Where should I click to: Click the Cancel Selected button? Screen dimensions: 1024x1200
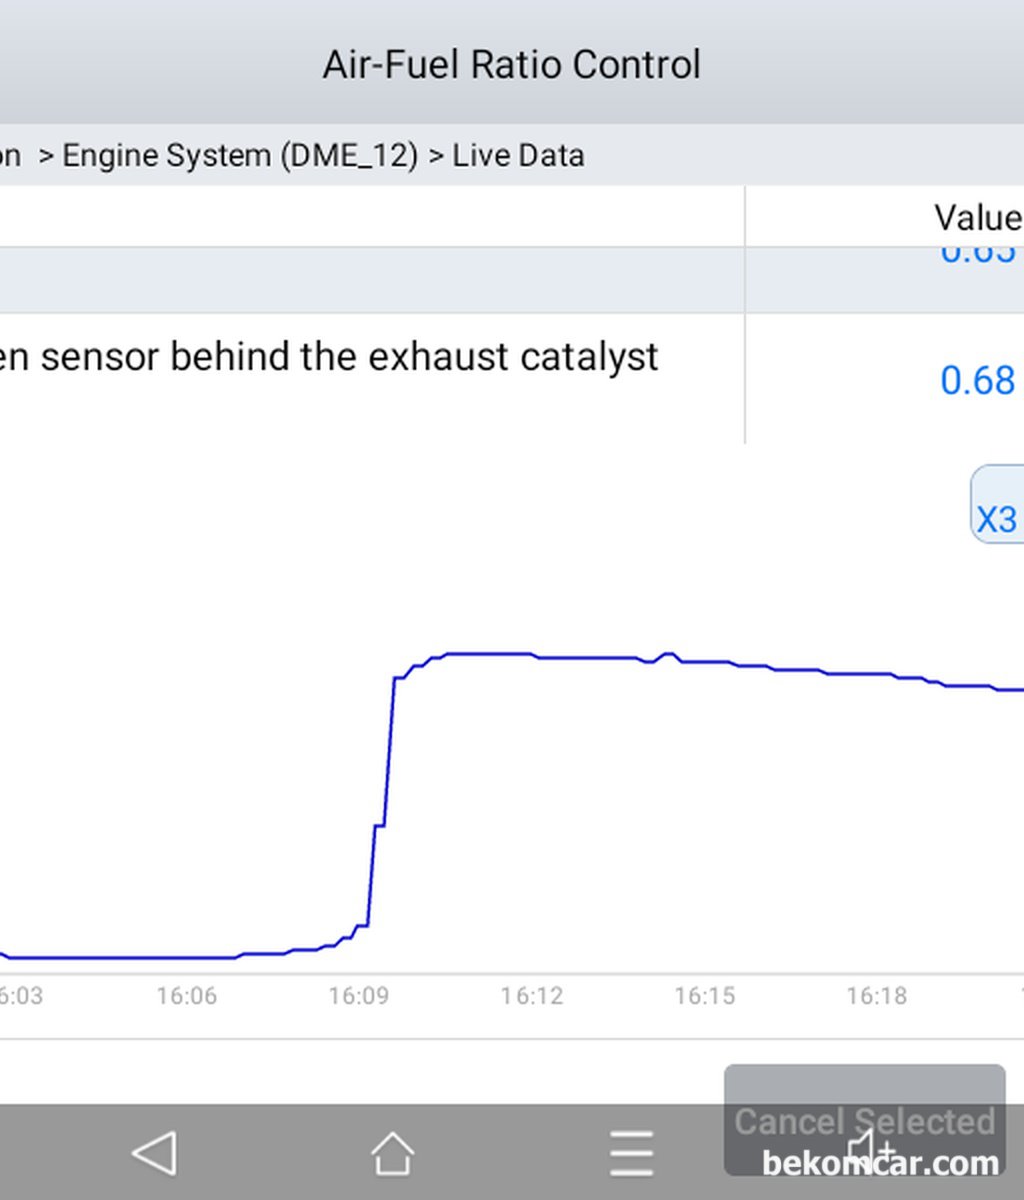click(x=865, y=1120)
